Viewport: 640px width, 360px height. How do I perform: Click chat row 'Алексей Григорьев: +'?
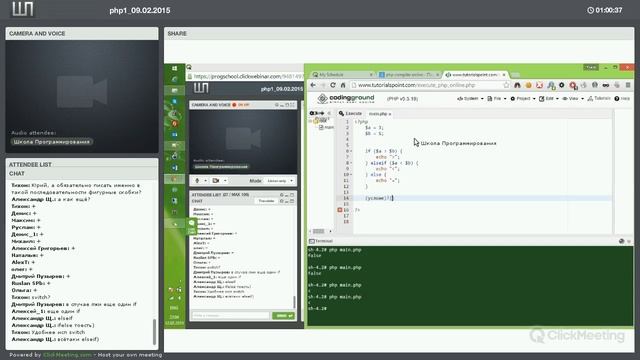click(x=43, y=248)
